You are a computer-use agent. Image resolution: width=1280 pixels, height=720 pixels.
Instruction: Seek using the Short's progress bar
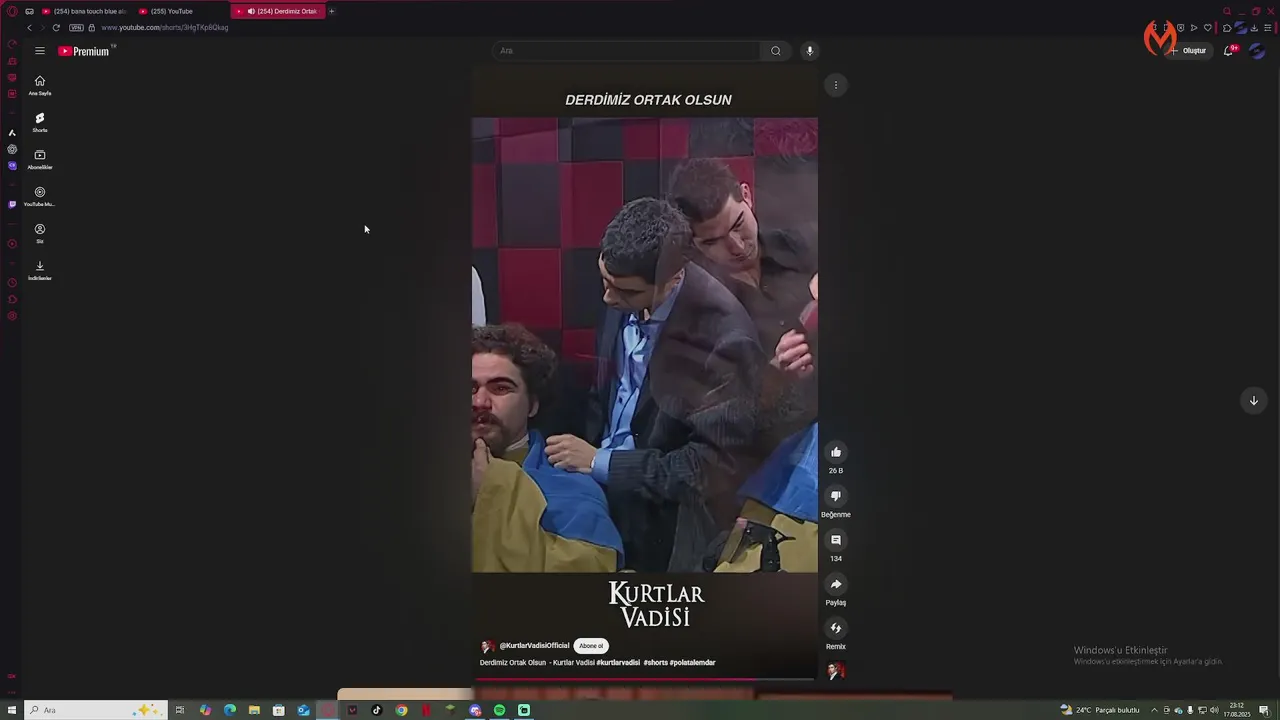pos(644,679)
